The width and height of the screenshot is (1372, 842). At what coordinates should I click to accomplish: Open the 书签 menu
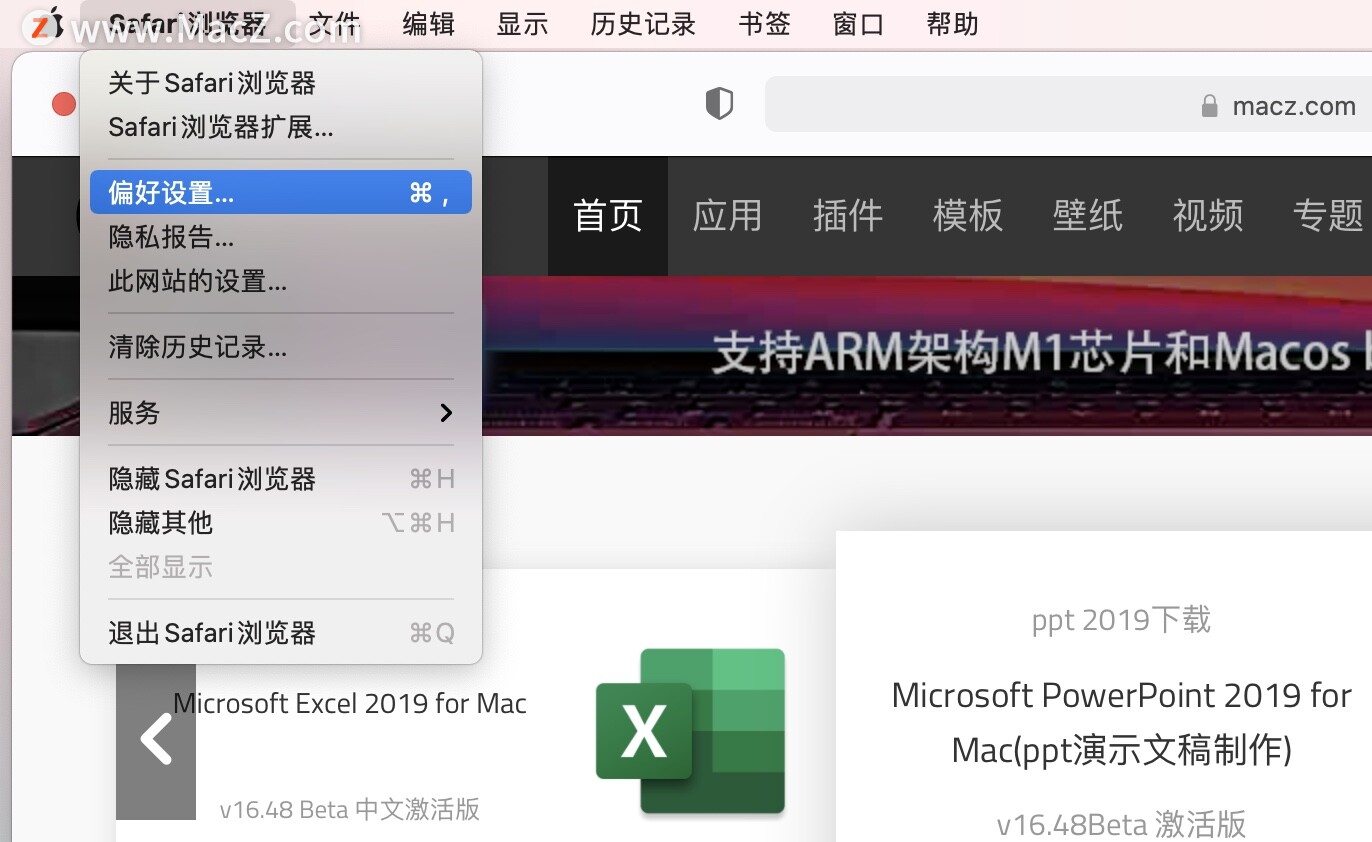765,24
